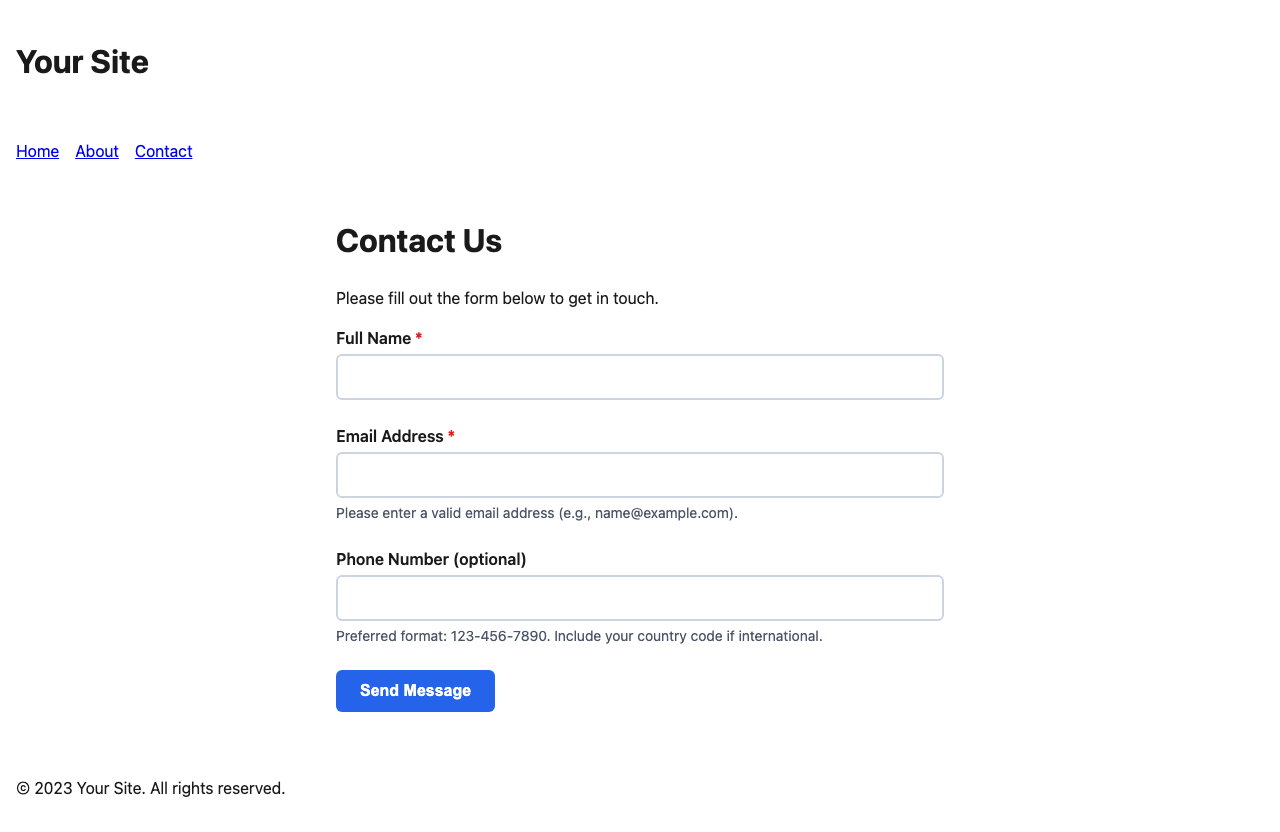This screenshot has height=832, width=1280.
Task: Click the preferred phone format hint text
Action: 579,635
